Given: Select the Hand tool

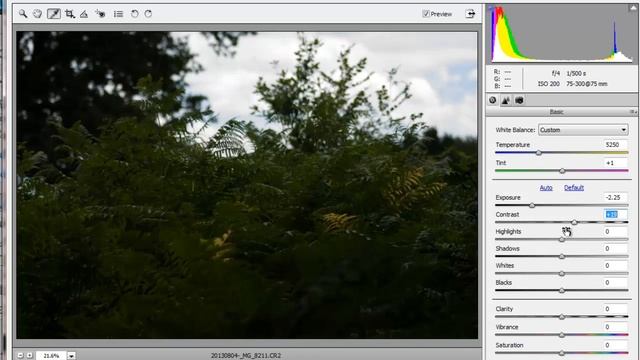Looking at the screenshot, I should tap(38, 14).
